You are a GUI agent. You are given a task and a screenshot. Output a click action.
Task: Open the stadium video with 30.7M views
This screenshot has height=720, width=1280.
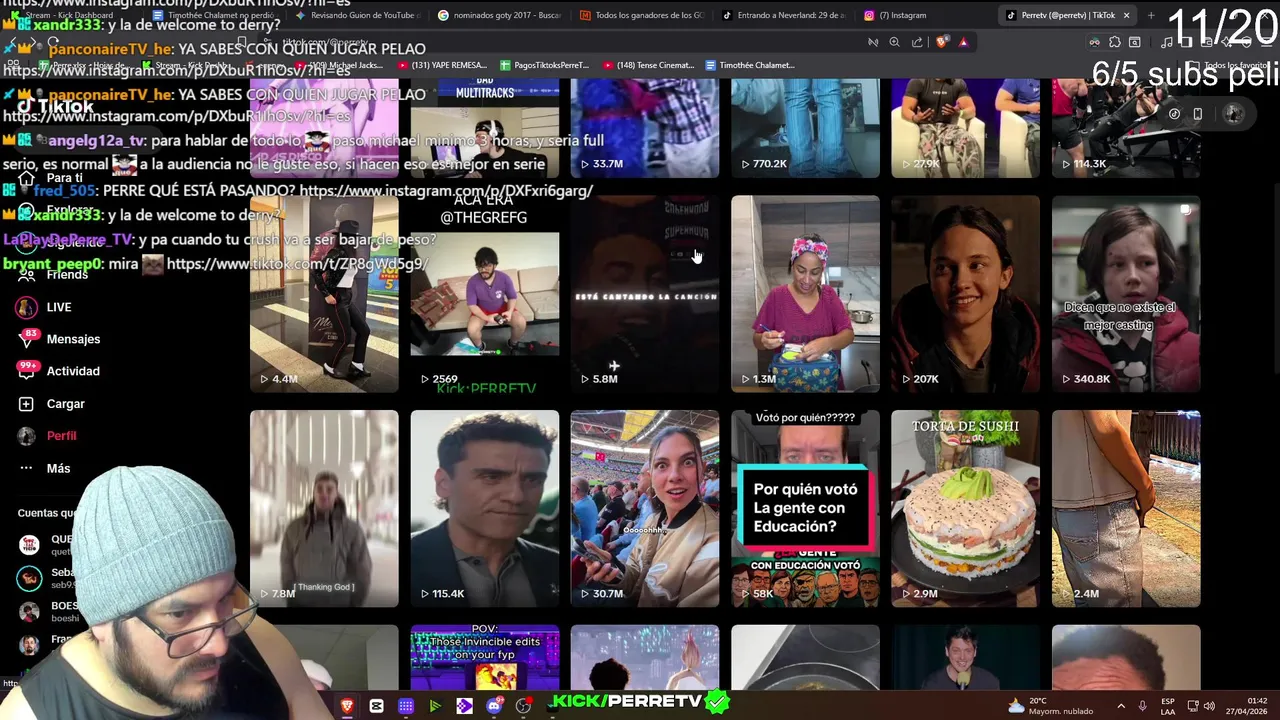point(645,508)
